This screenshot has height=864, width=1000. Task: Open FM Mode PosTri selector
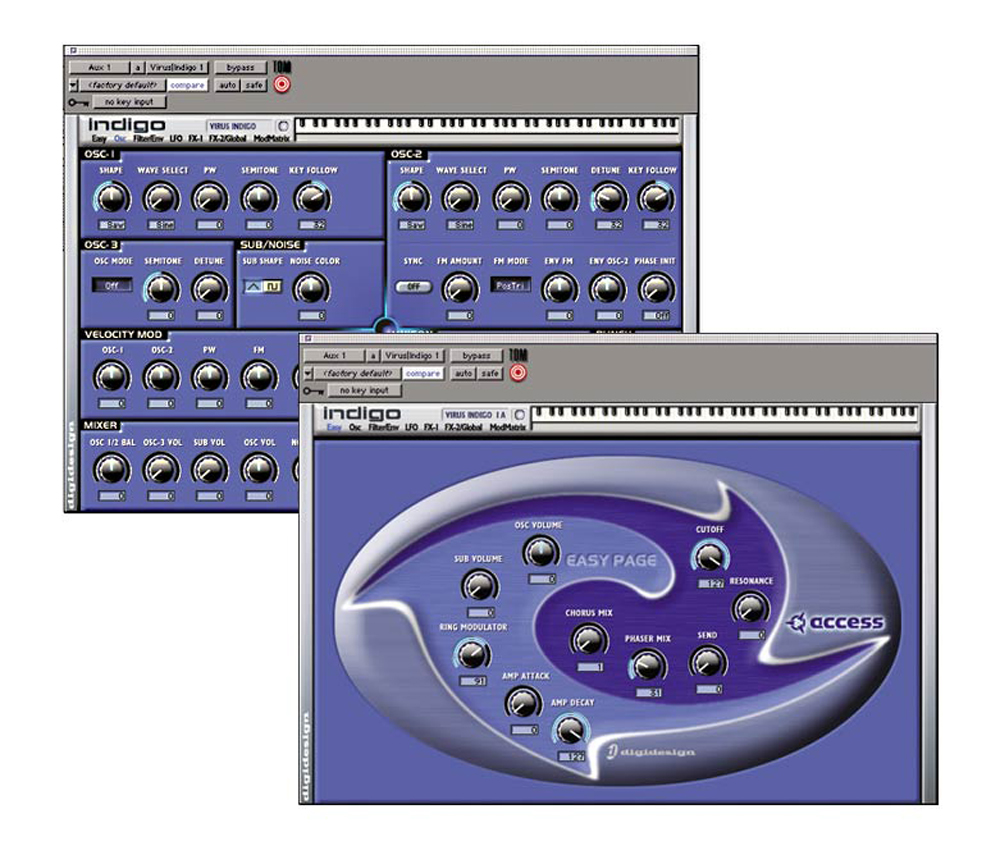pos(510,285)
